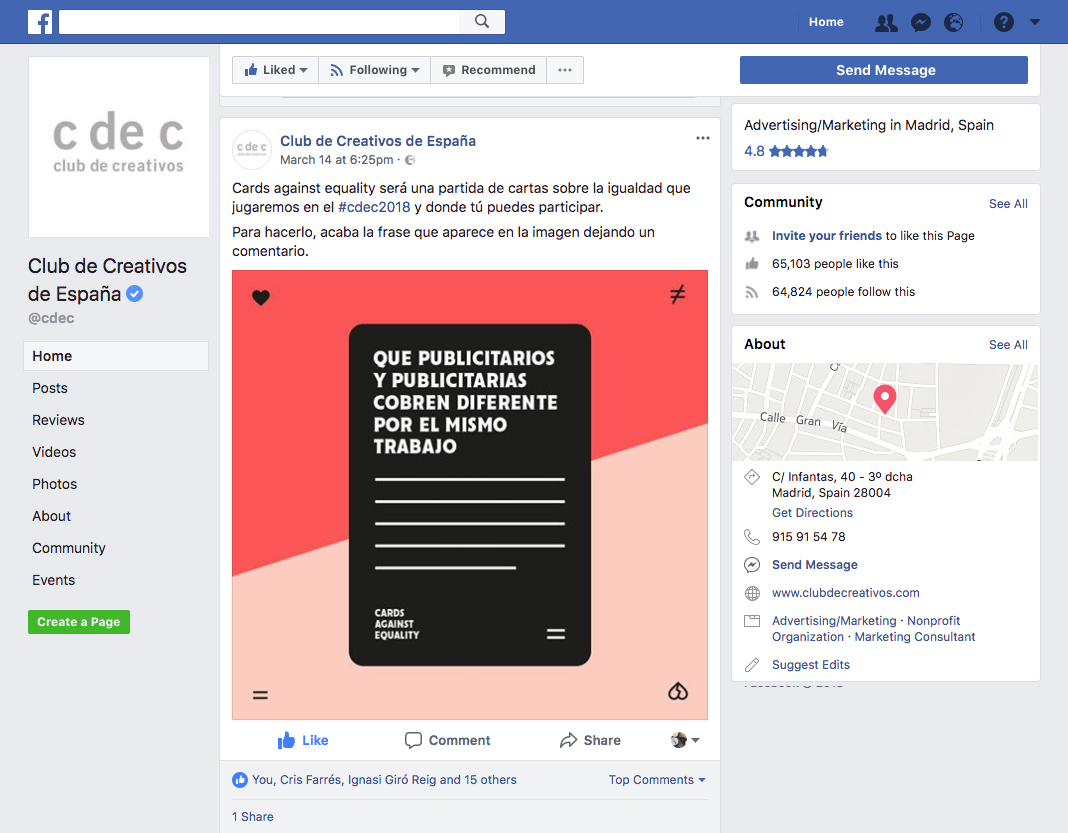
Task: Click the March 14 at 6:25pm timestamp
Action: pos(336,160)
